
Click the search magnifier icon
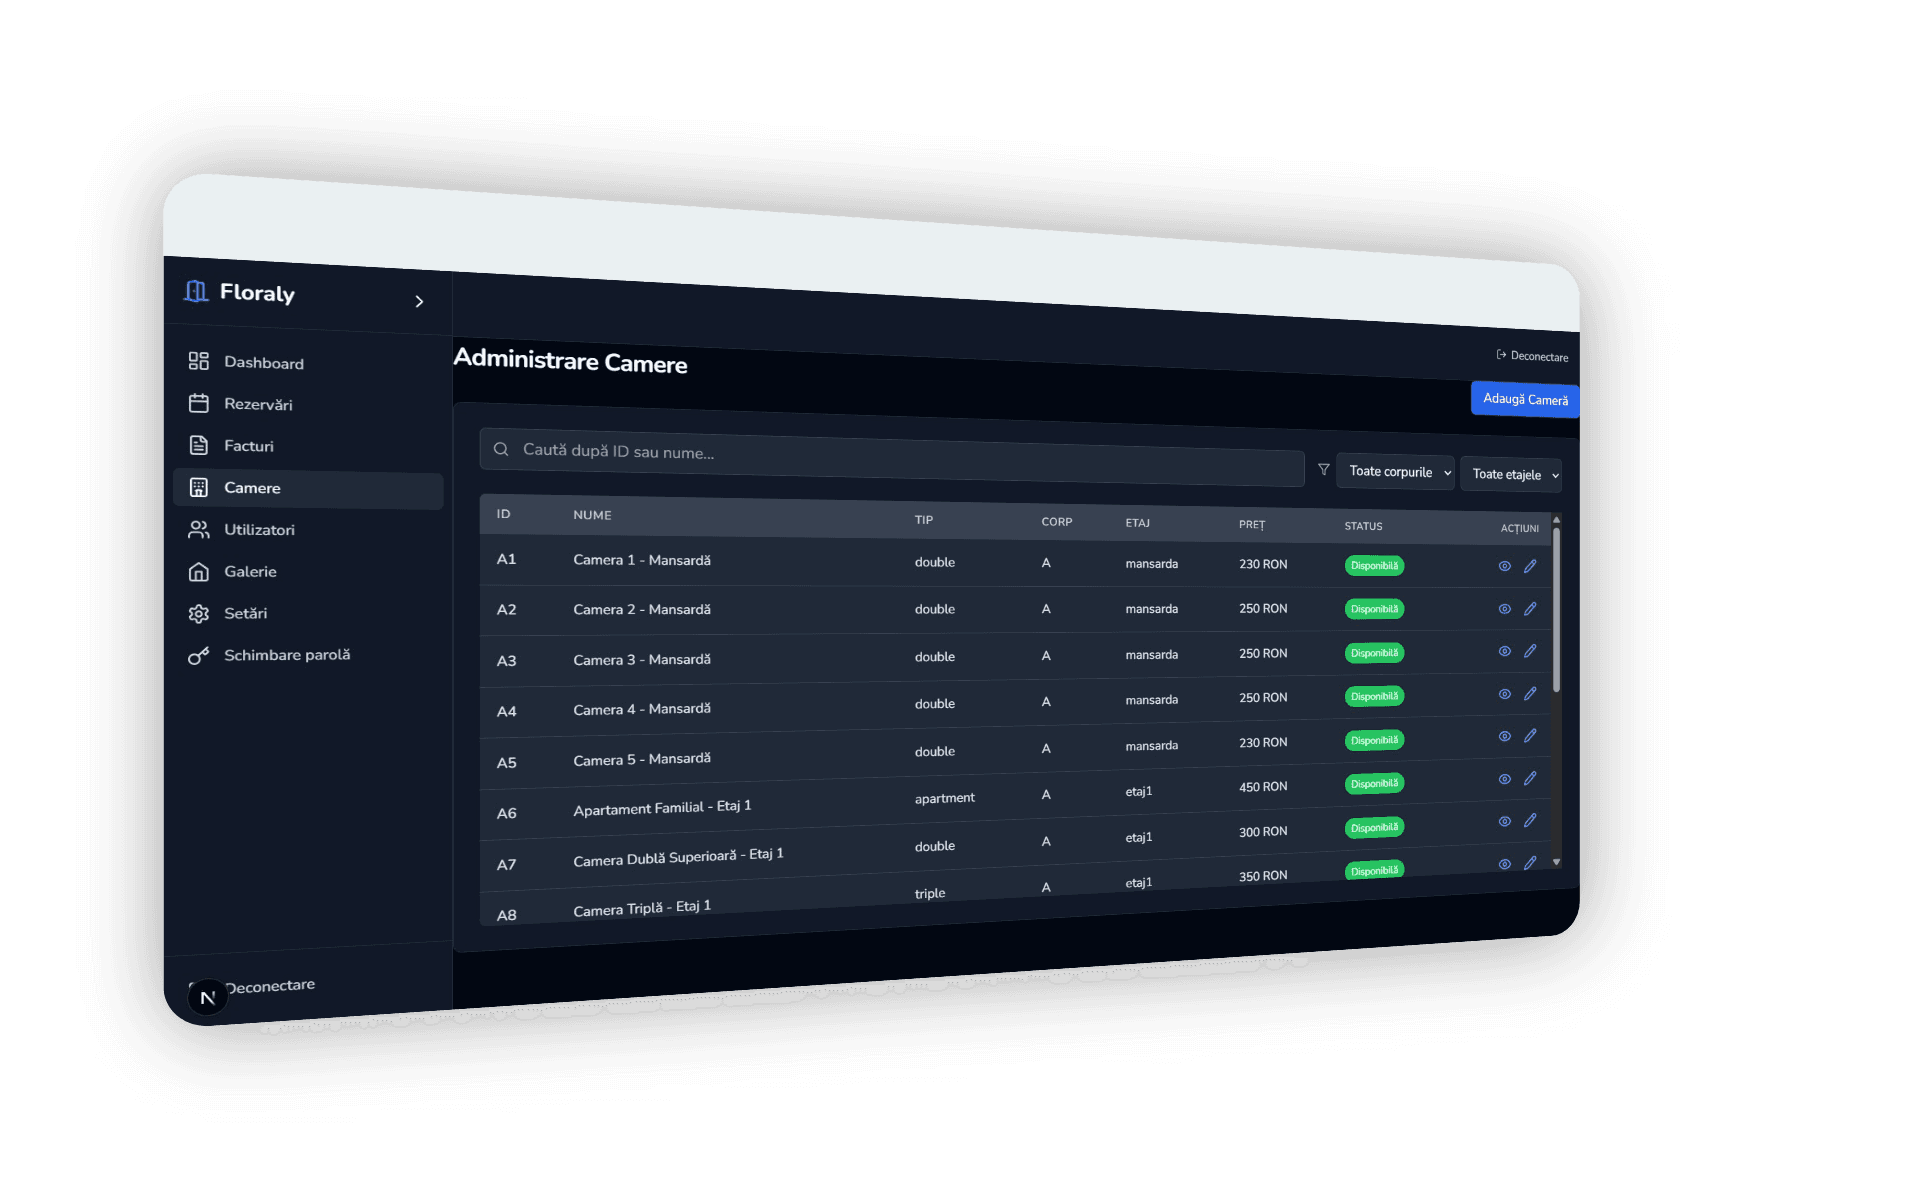[501, 449]
